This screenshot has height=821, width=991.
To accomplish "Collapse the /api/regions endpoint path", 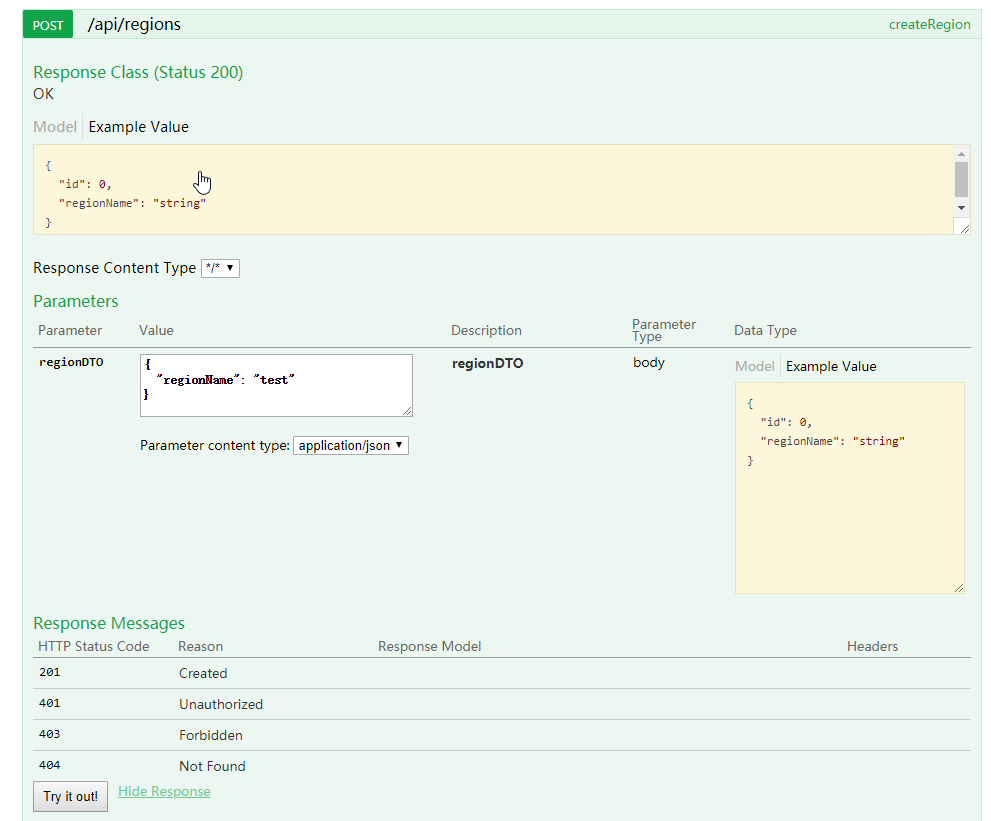I will pos(134,25).
